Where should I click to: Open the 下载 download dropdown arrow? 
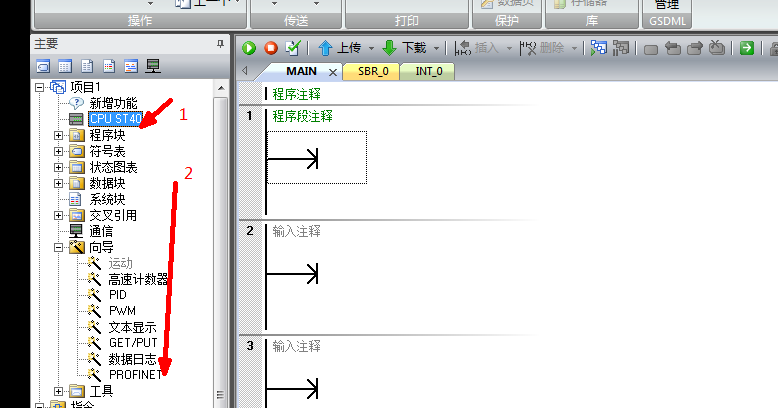(x=437, y=48)
